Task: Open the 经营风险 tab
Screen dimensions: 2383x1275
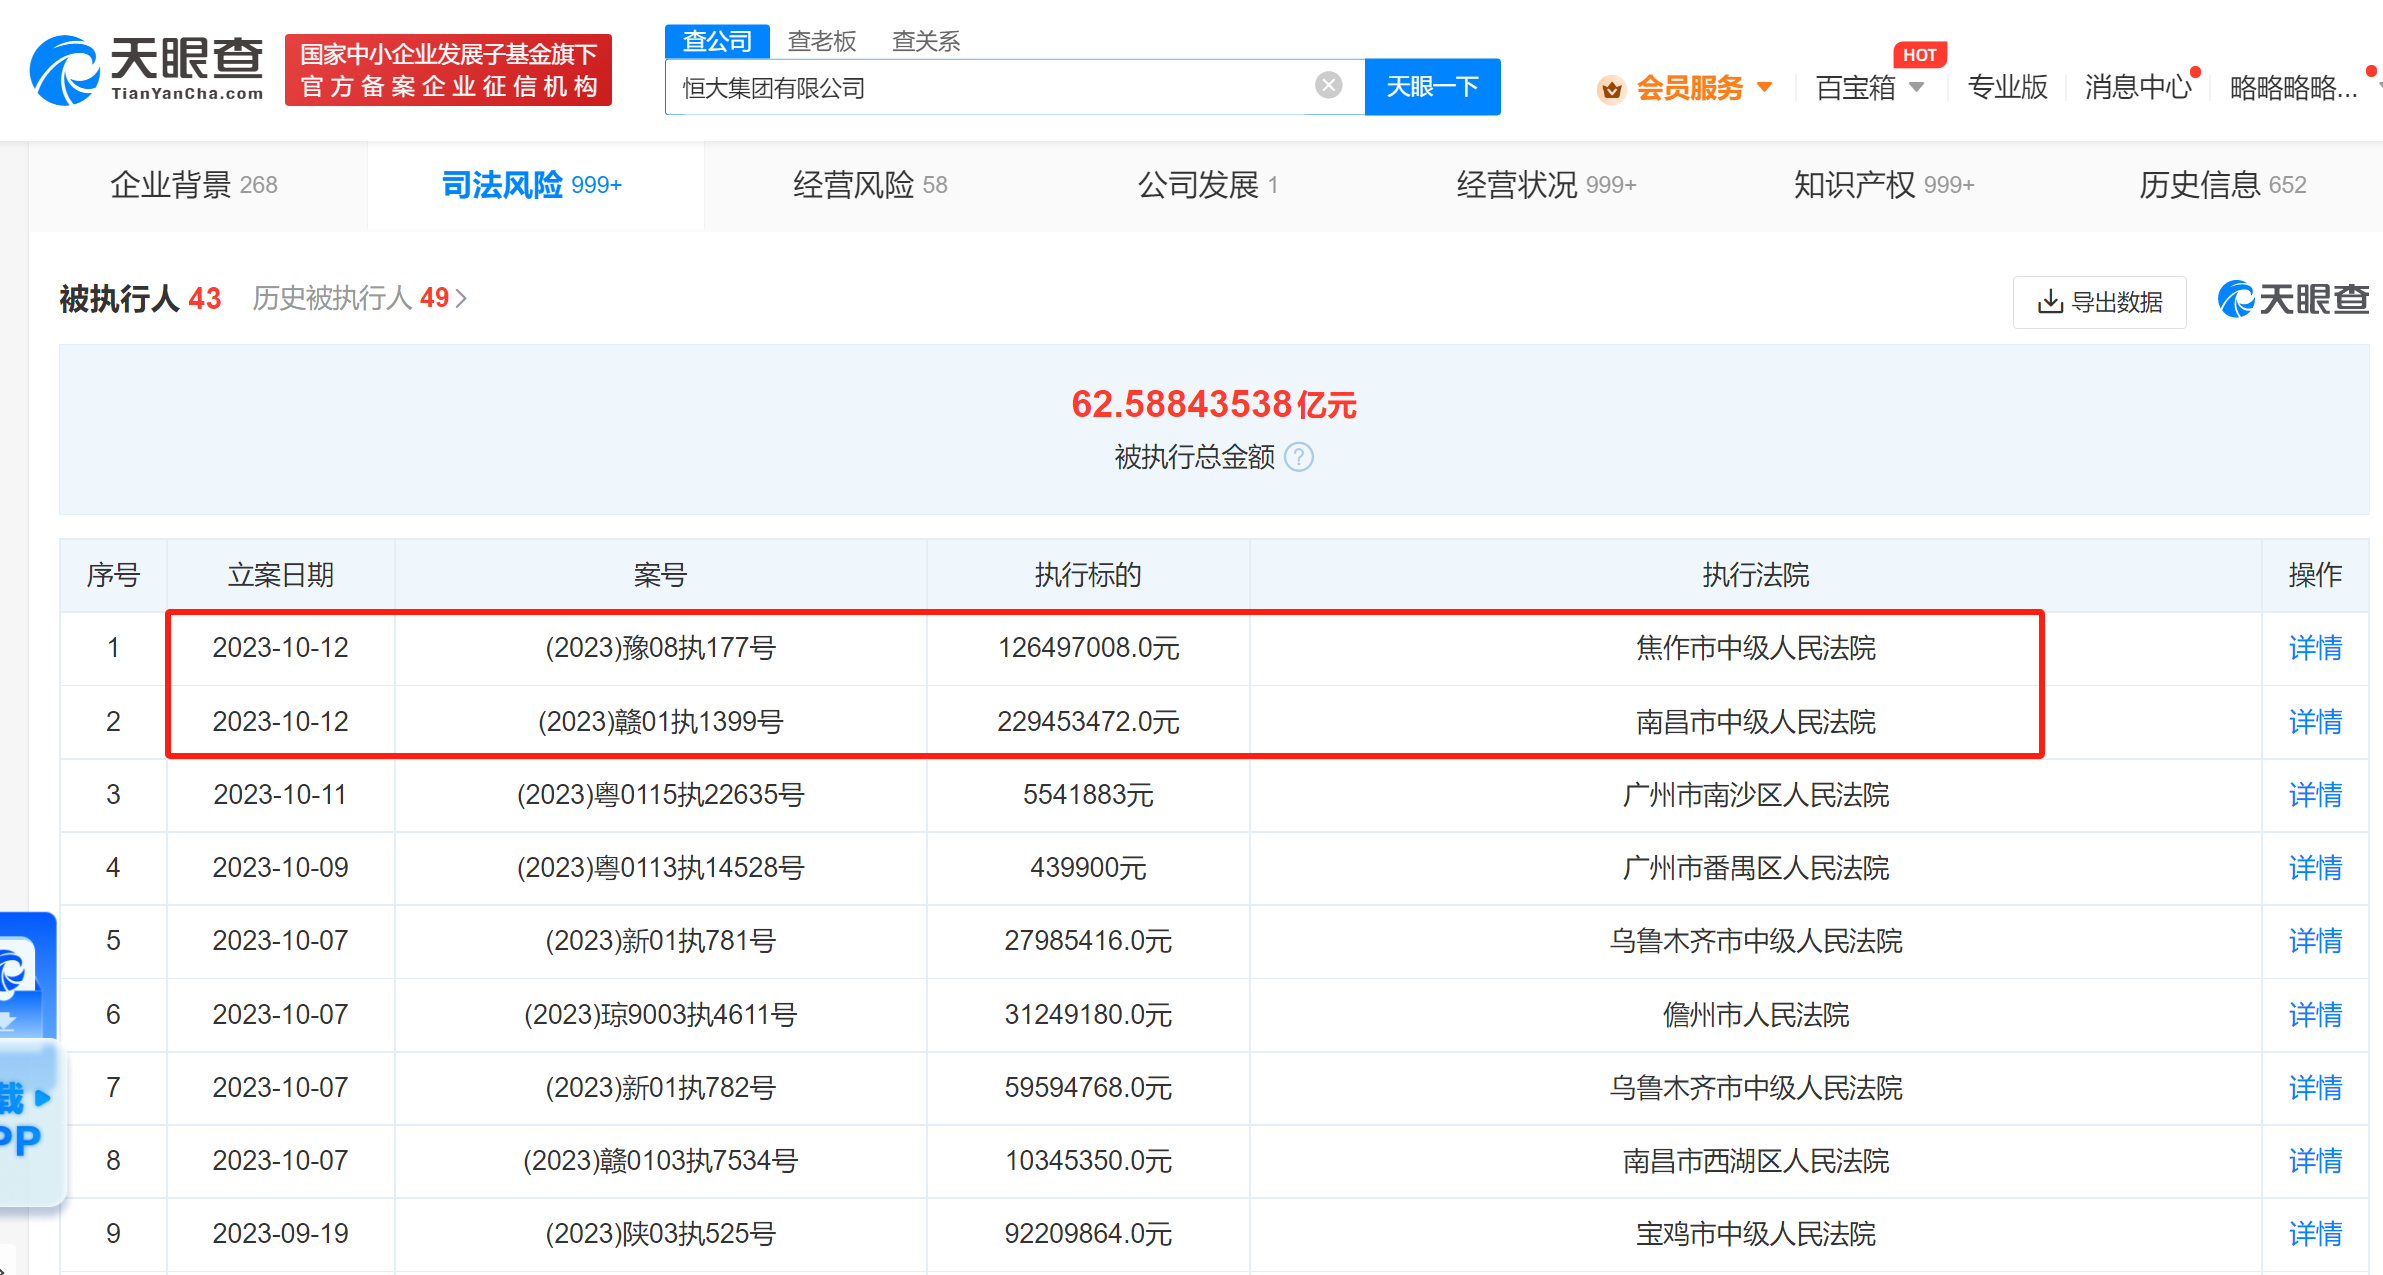Action: click(x=870, y=185)
